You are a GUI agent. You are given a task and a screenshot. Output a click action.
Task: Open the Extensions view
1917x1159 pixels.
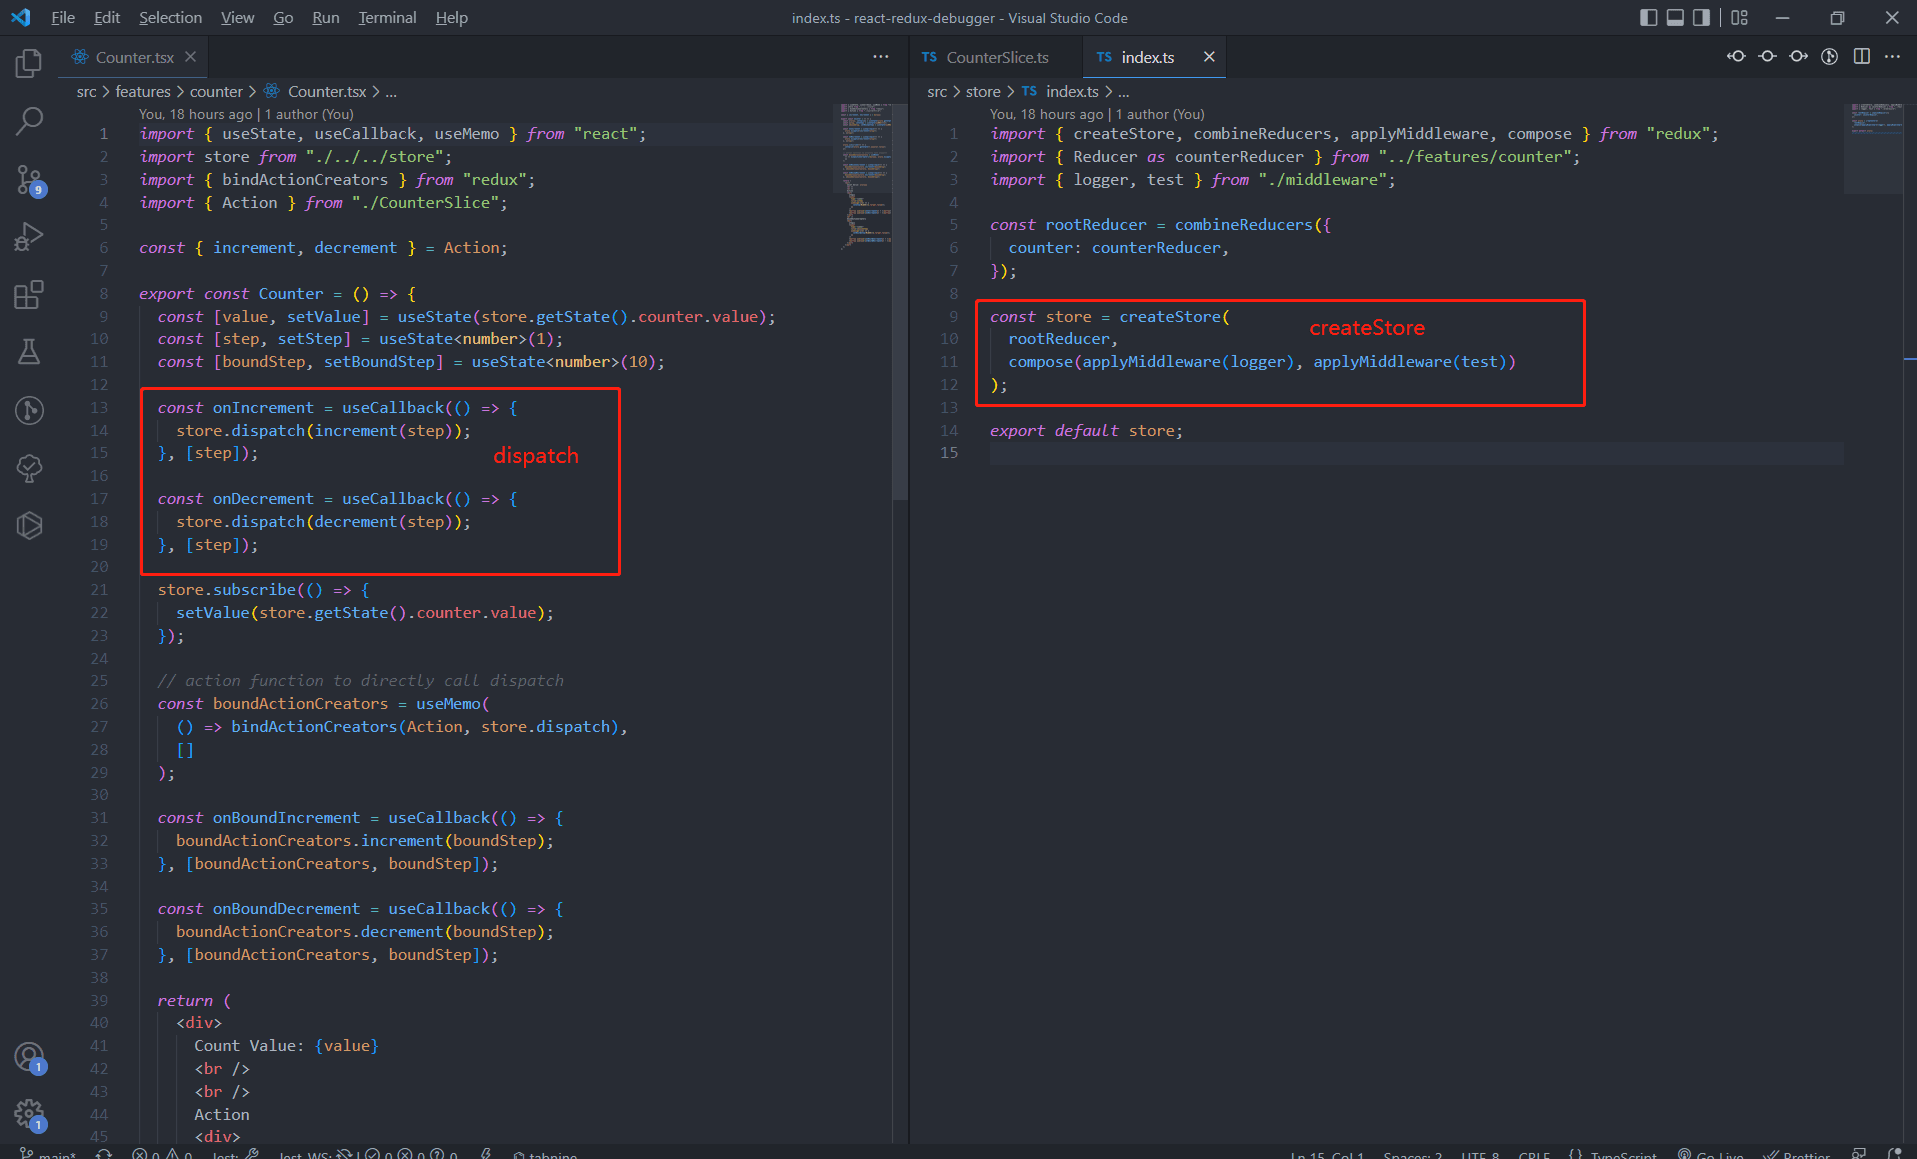29,295
